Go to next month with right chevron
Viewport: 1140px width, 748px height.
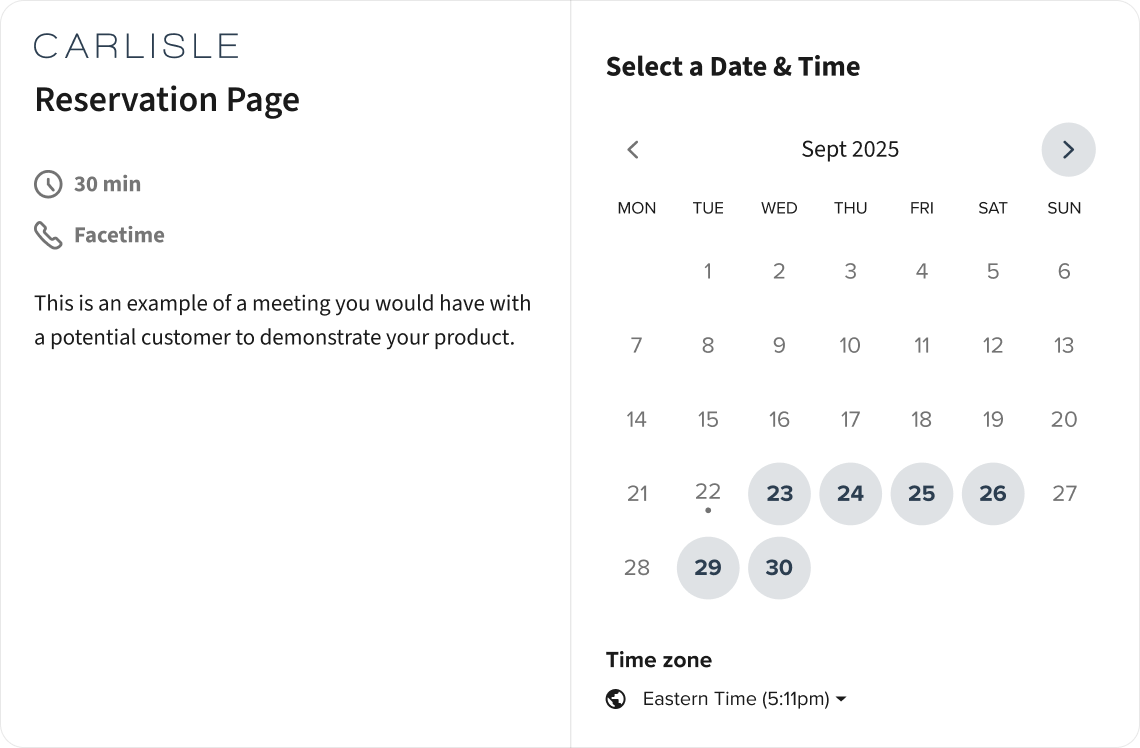pos(1068,150)
